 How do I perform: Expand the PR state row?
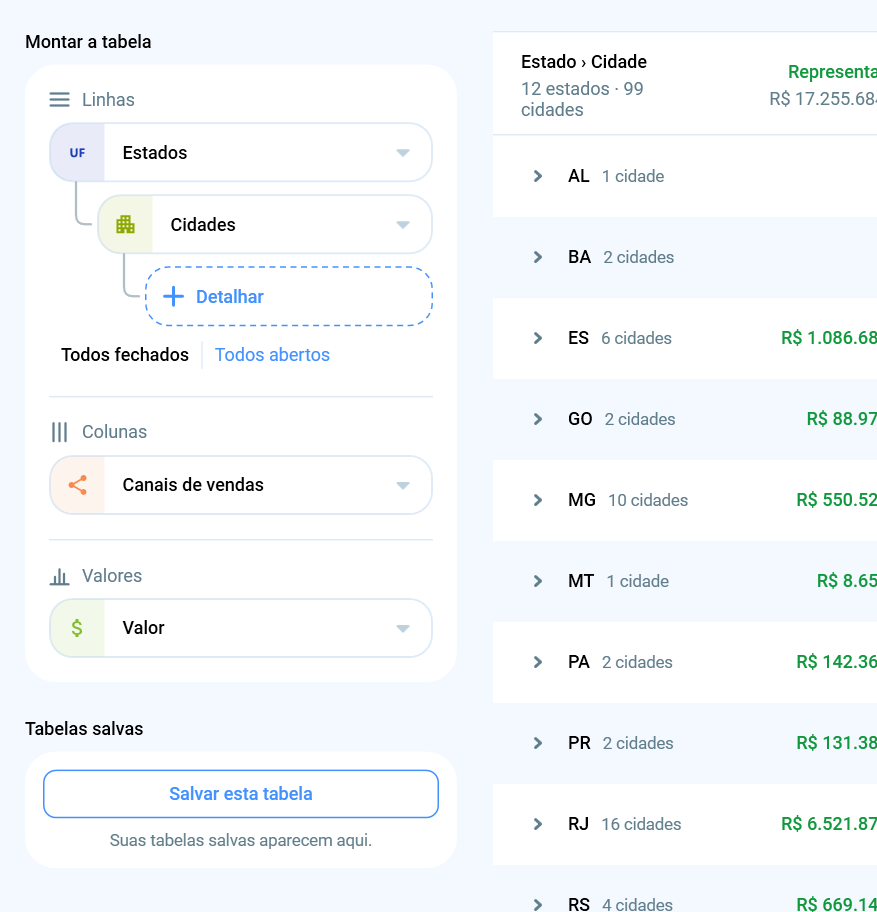(x=538, y=743)
